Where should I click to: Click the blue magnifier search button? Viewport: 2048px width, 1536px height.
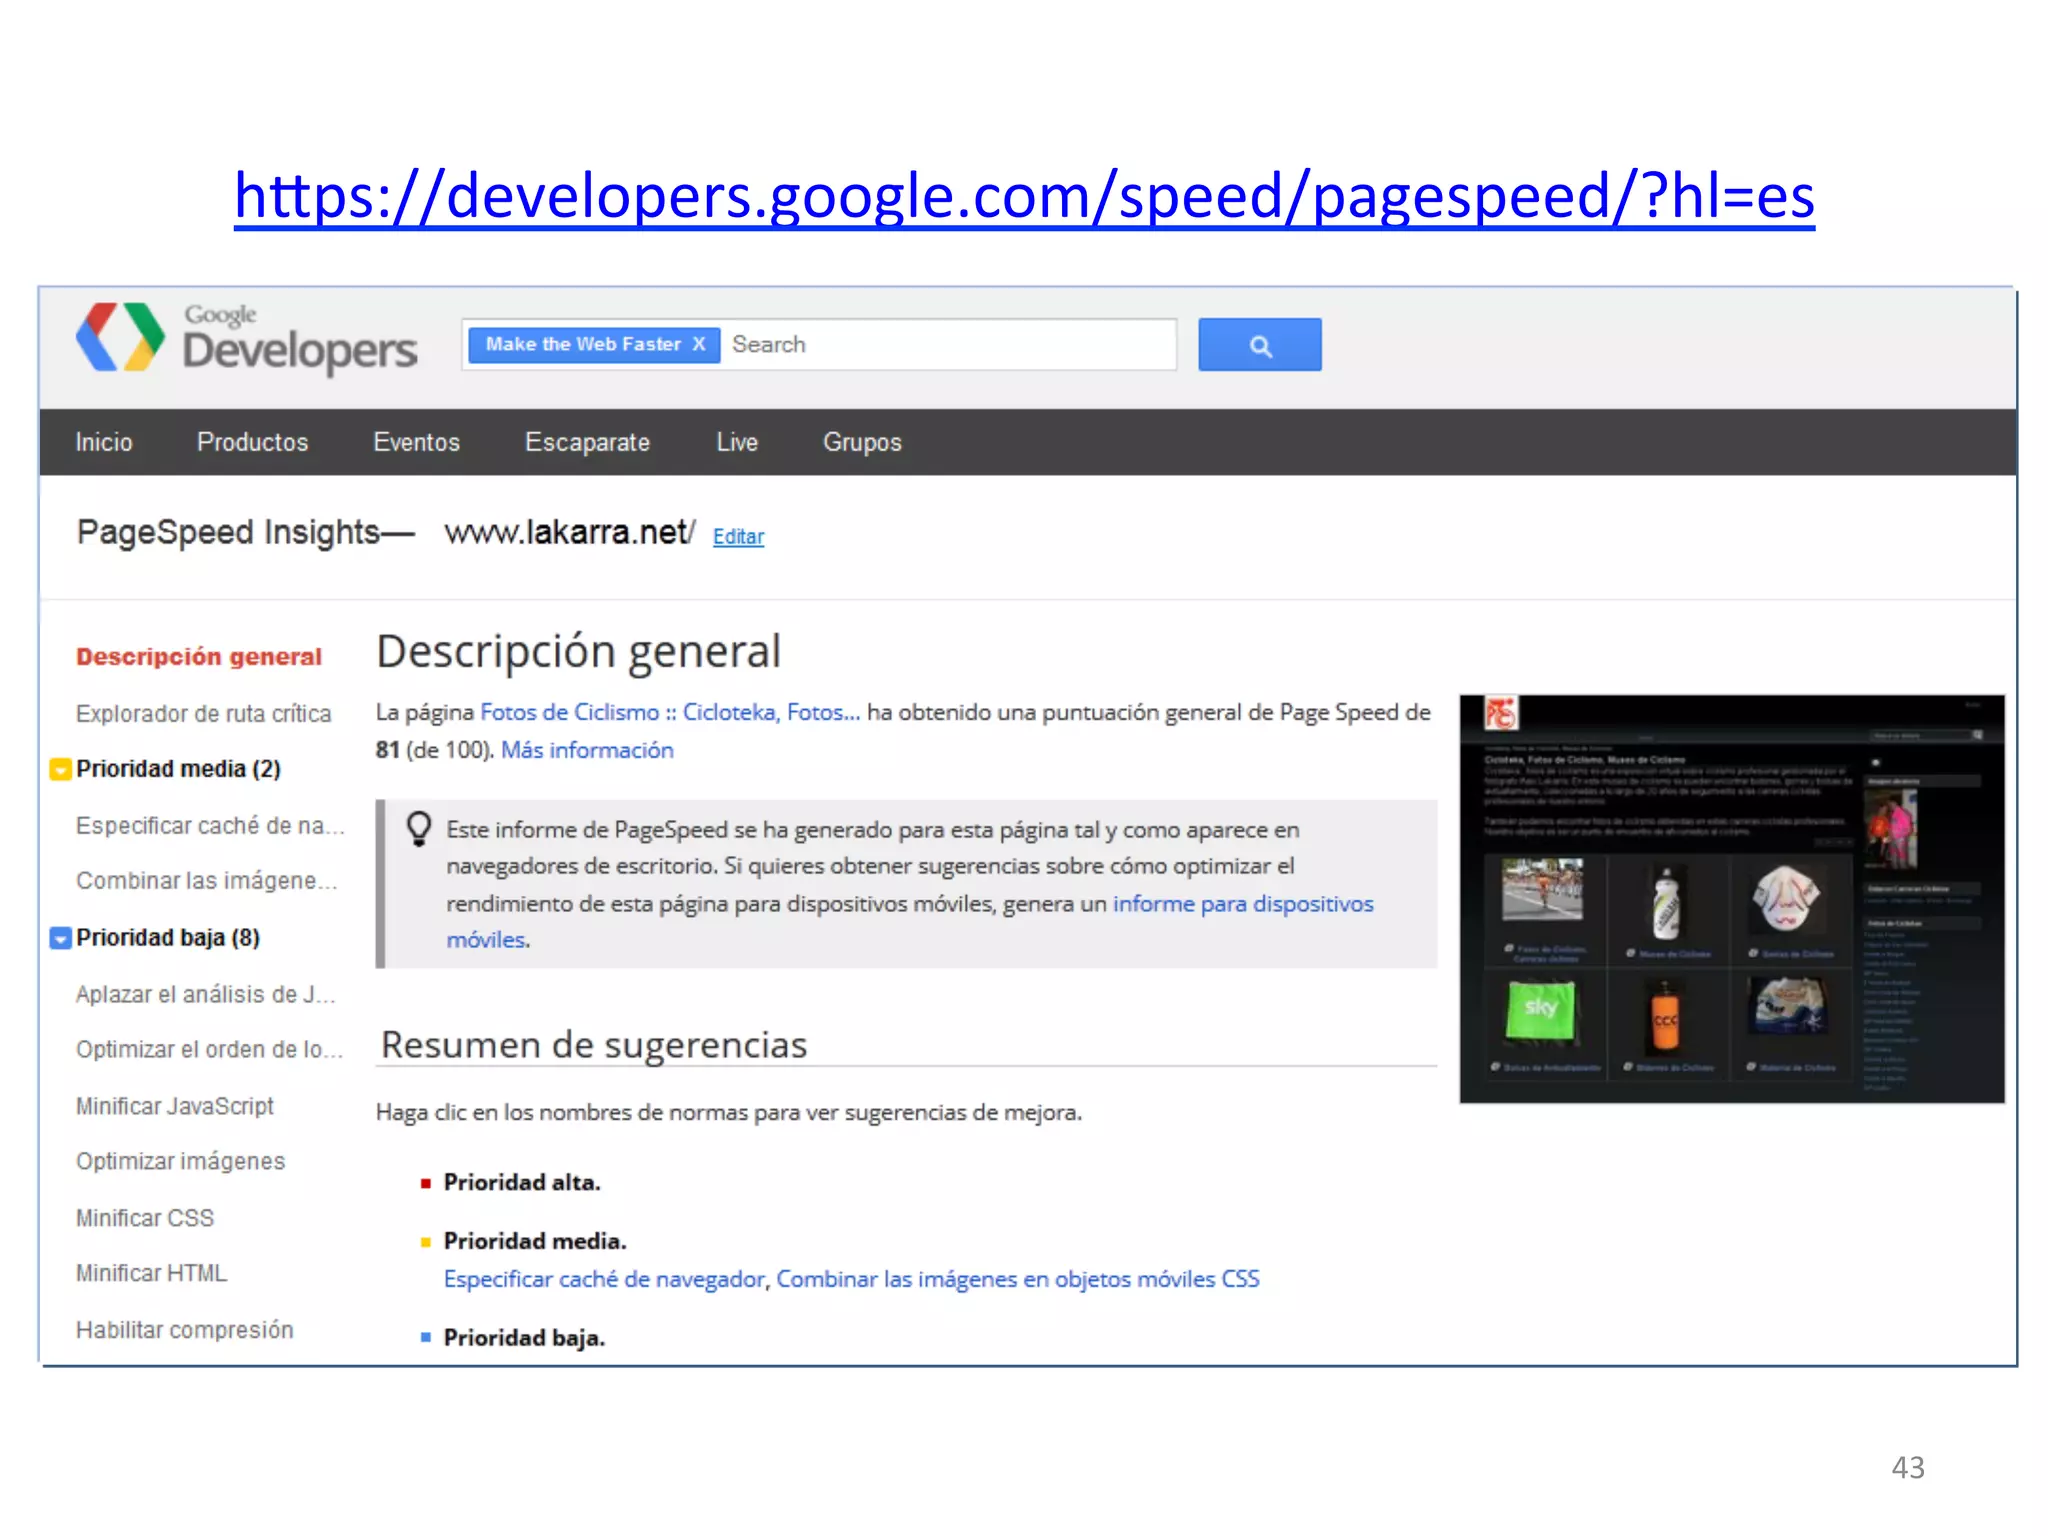click(1259, 345)
